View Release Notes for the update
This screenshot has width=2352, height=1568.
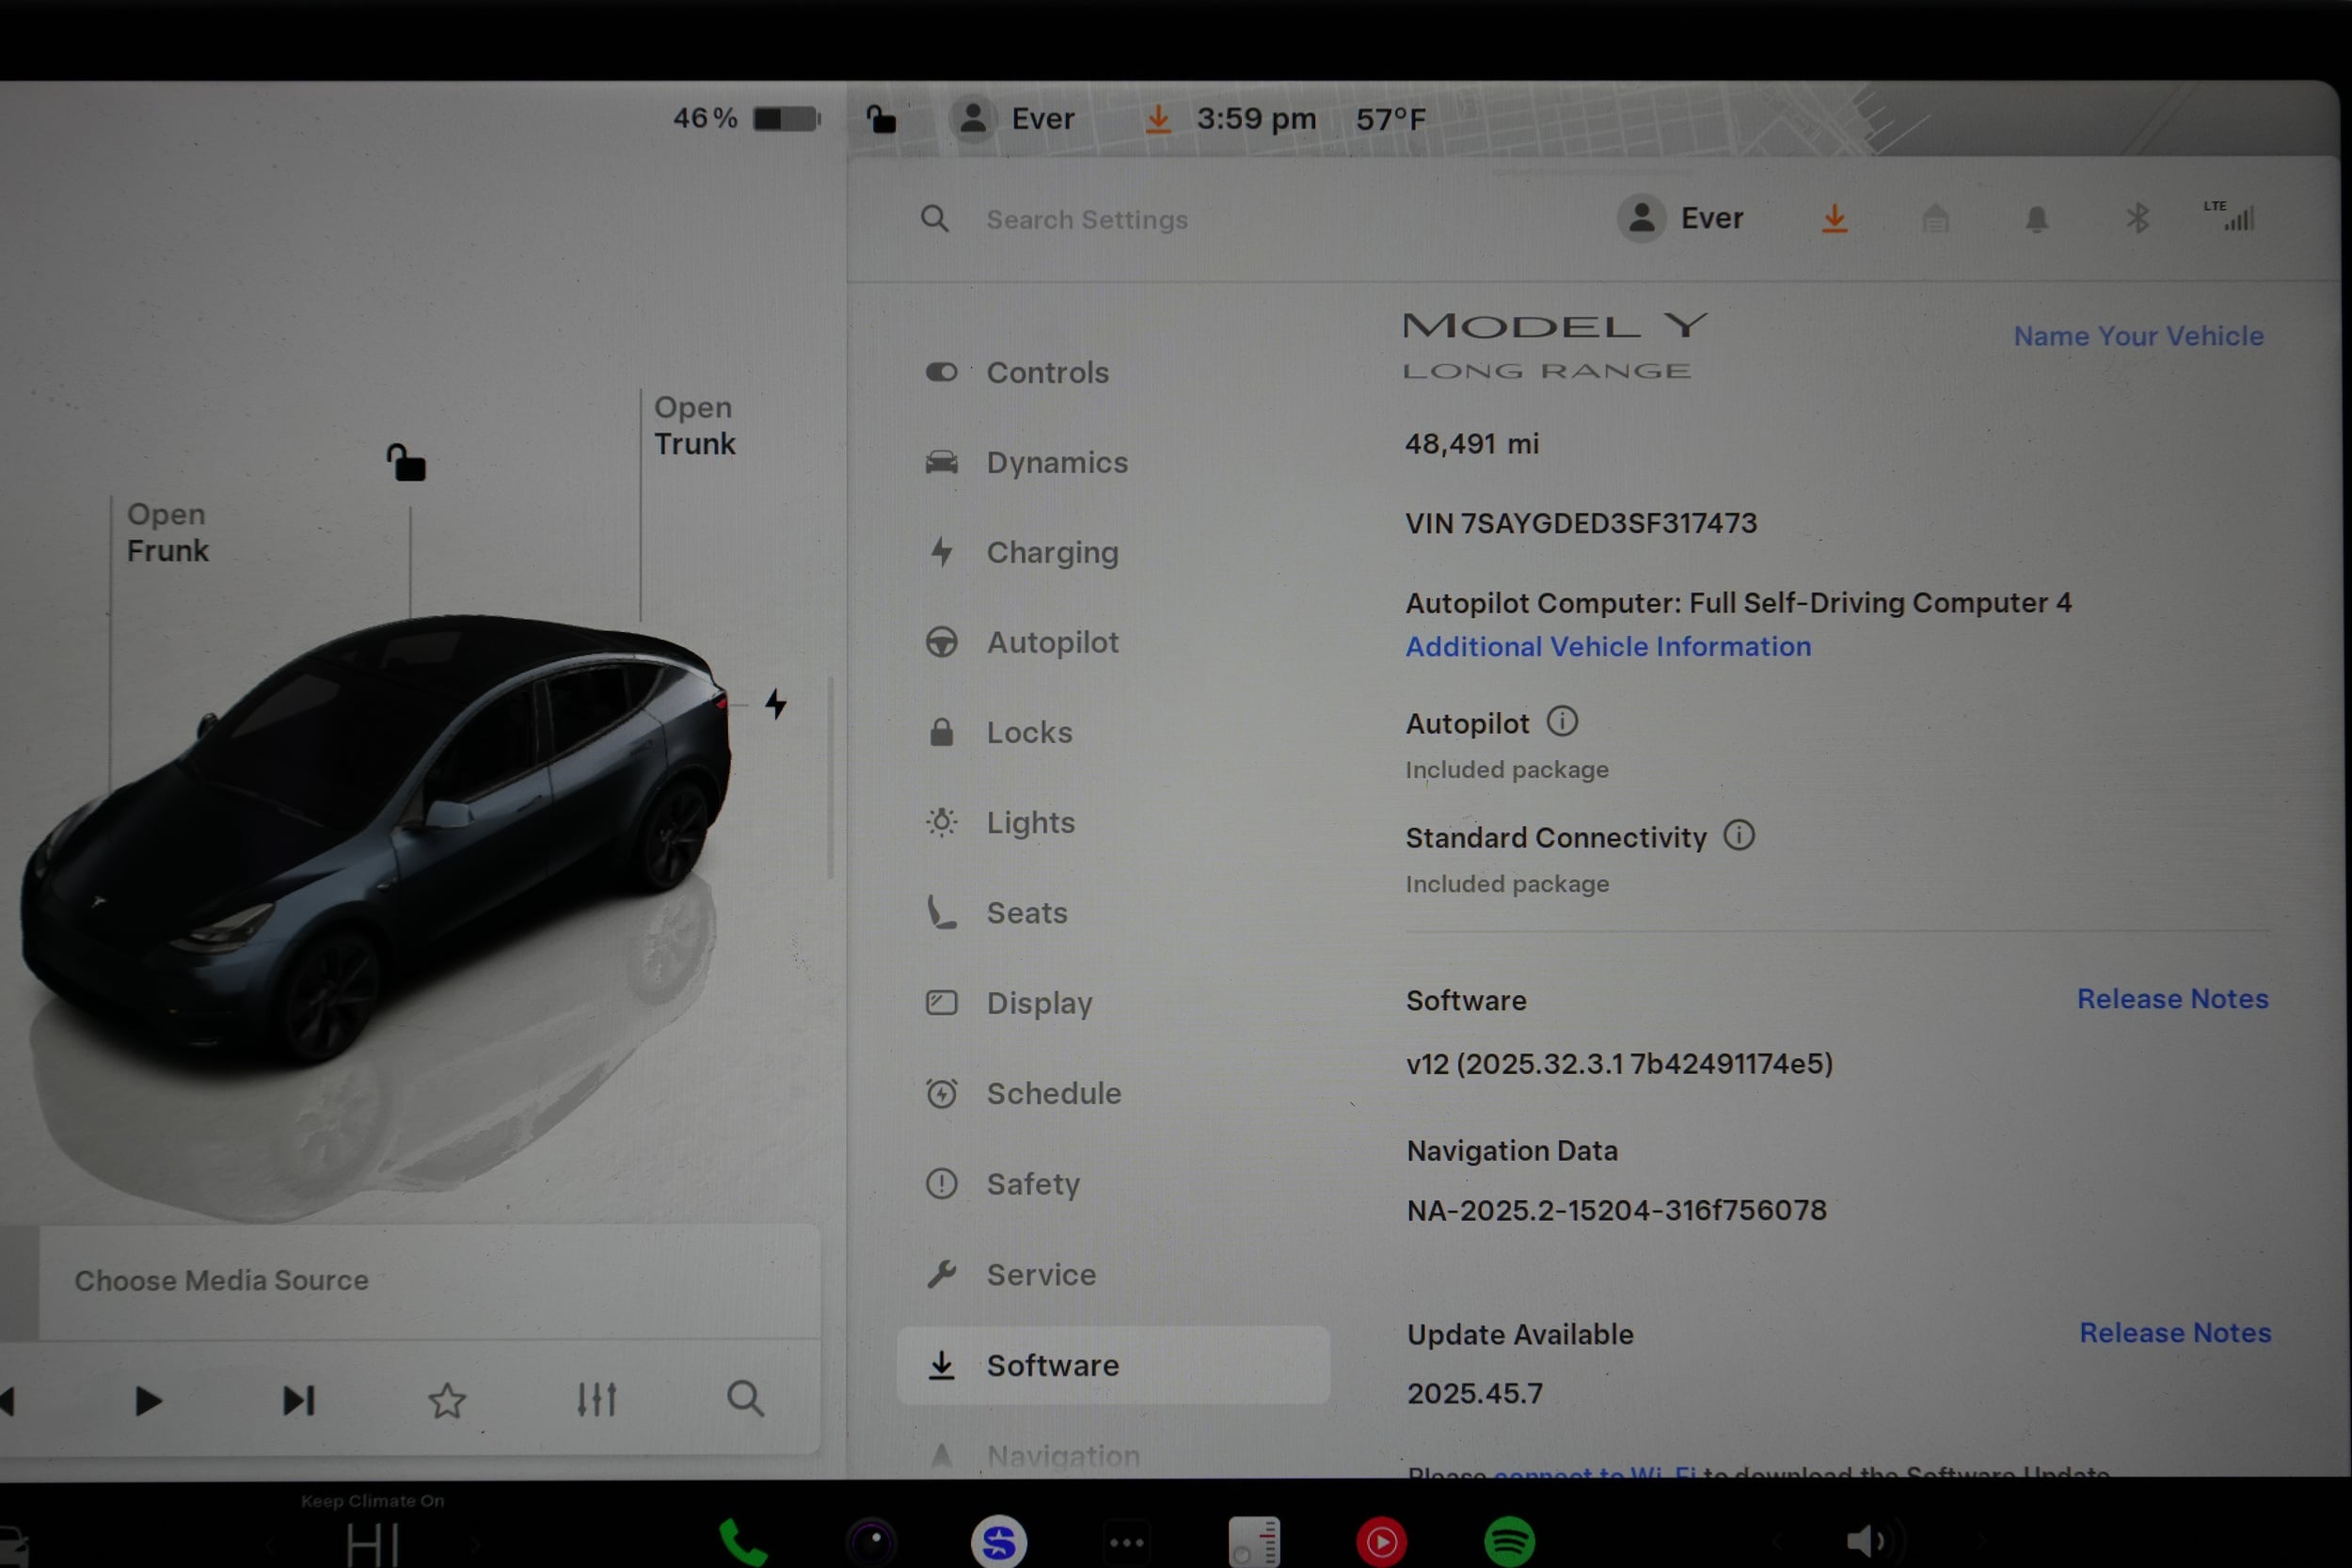pos(2175,1333)
